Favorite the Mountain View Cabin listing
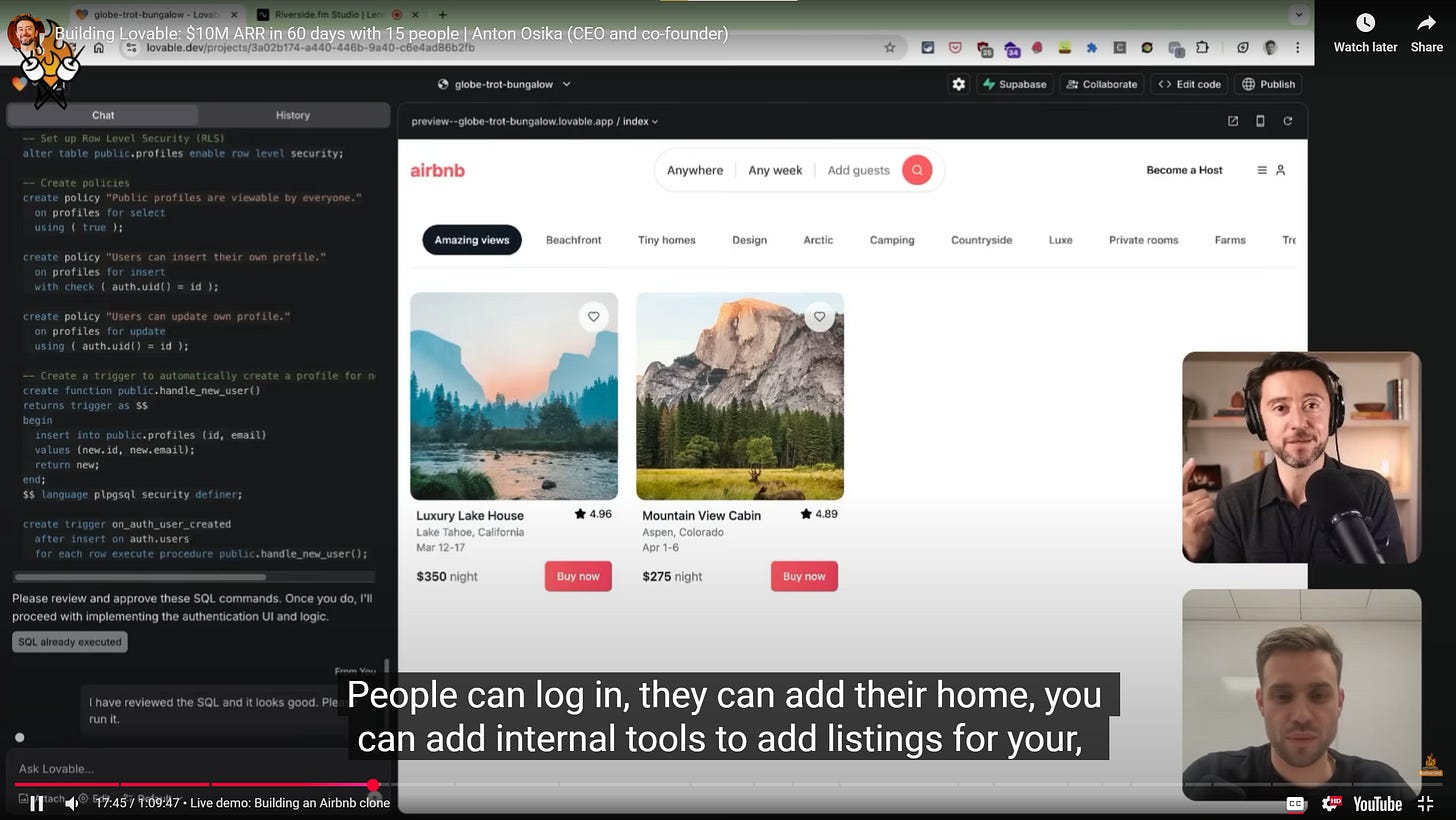This screenshot has height=820, width=1456. [819, 317]
